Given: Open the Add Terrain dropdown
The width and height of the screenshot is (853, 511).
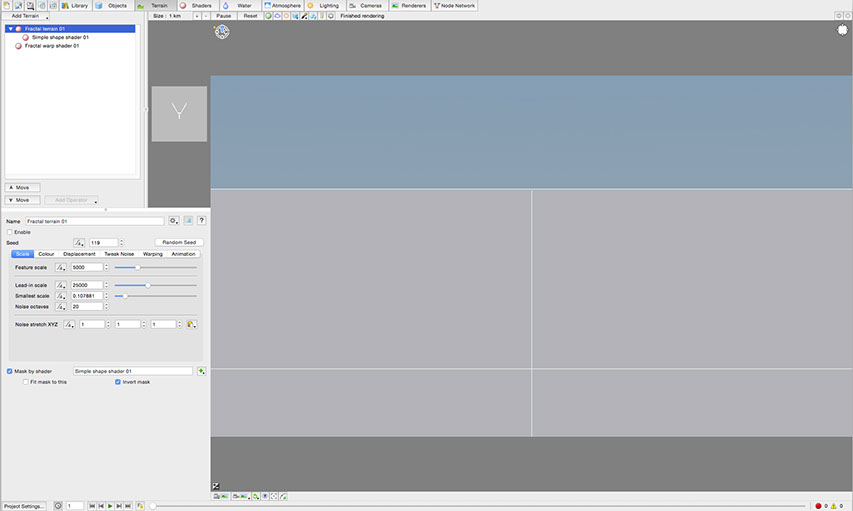Looking at the screenshot, I should [x=27, y=16].
